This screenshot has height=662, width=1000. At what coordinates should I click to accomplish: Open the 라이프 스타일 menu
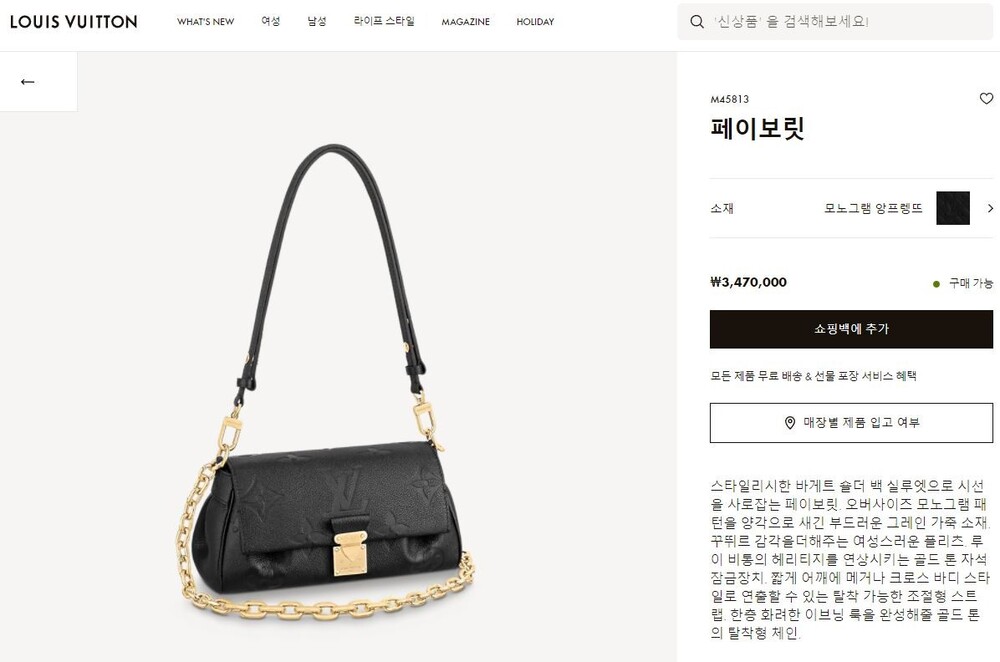384,21
